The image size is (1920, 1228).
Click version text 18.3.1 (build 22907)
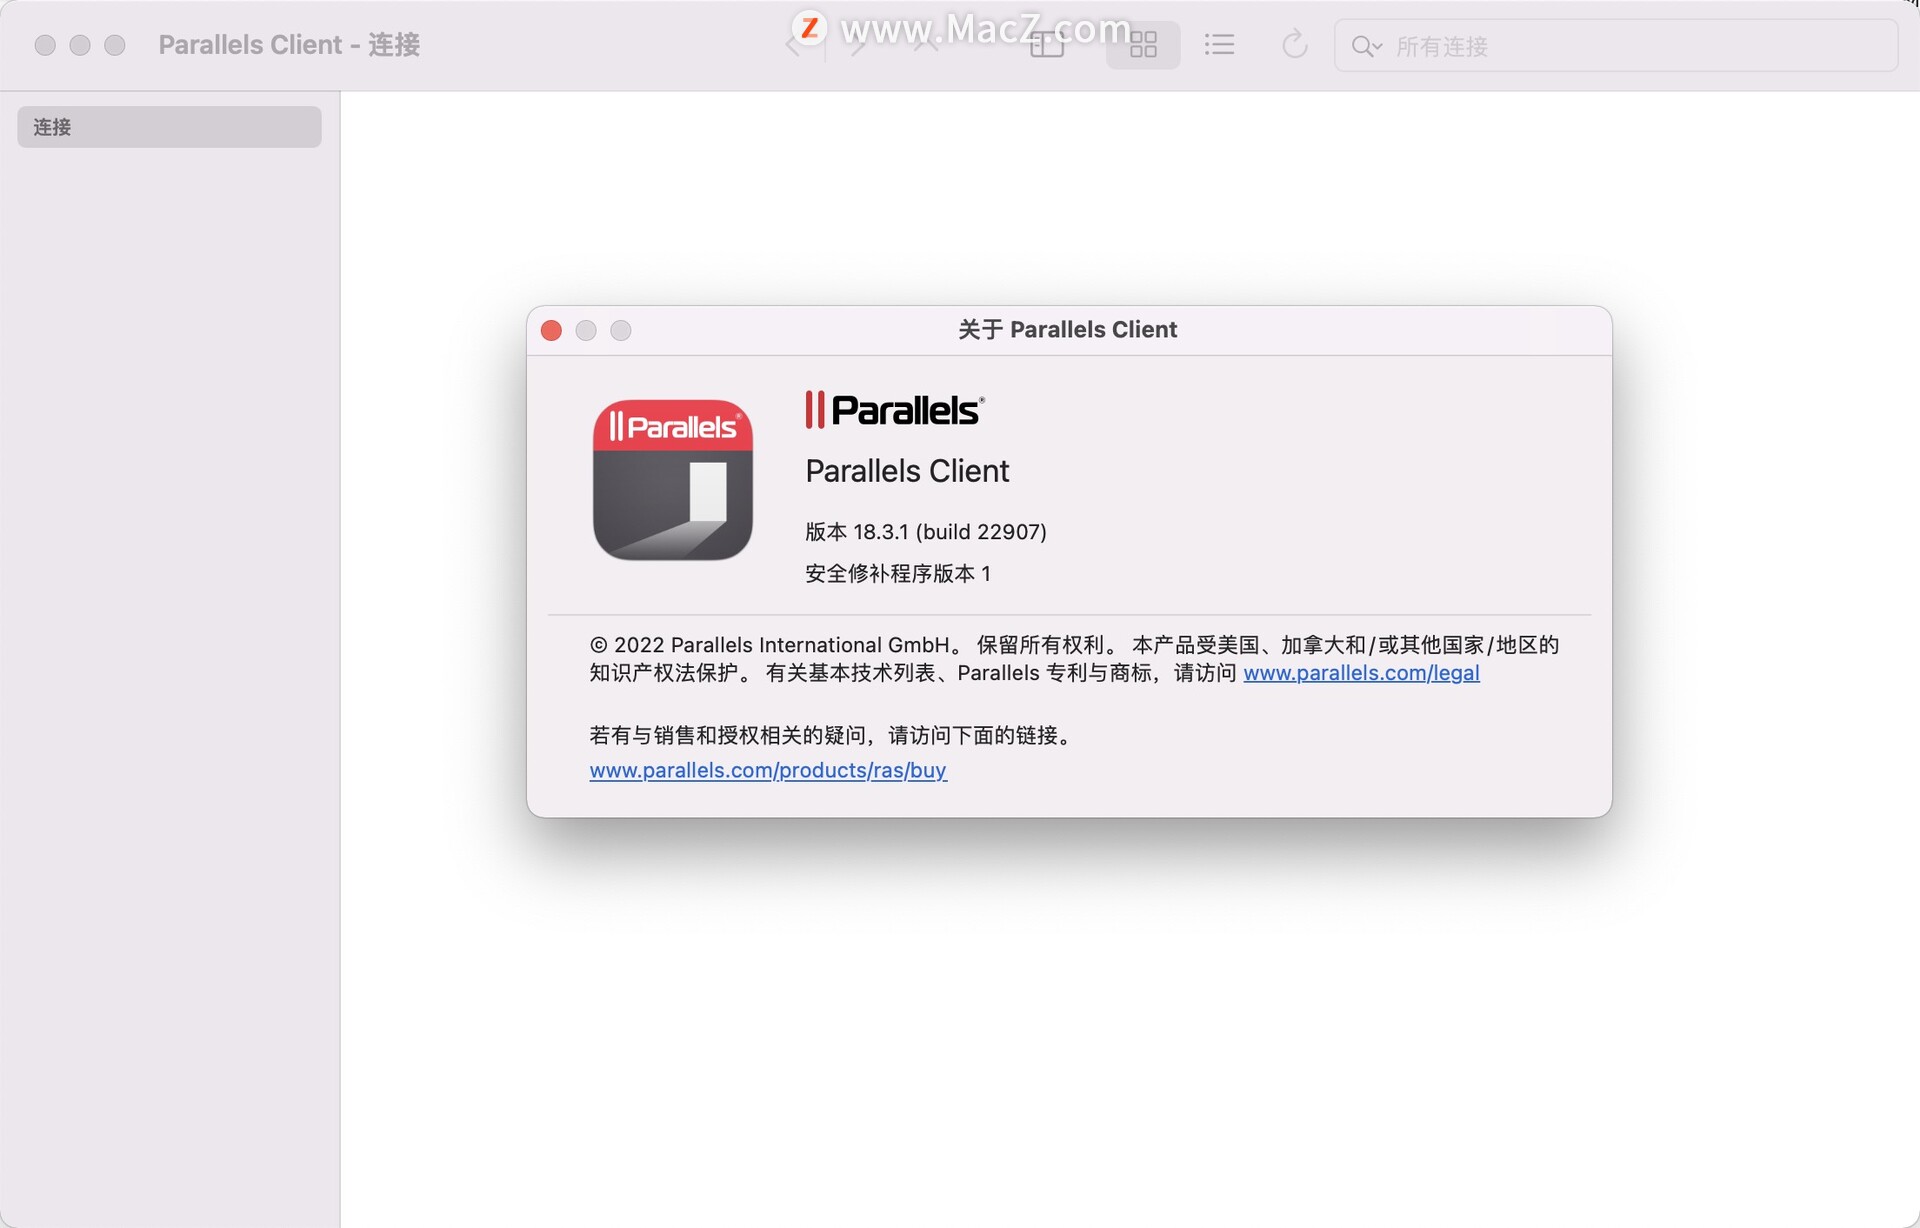pyautogui.click(x=926, y=532)
